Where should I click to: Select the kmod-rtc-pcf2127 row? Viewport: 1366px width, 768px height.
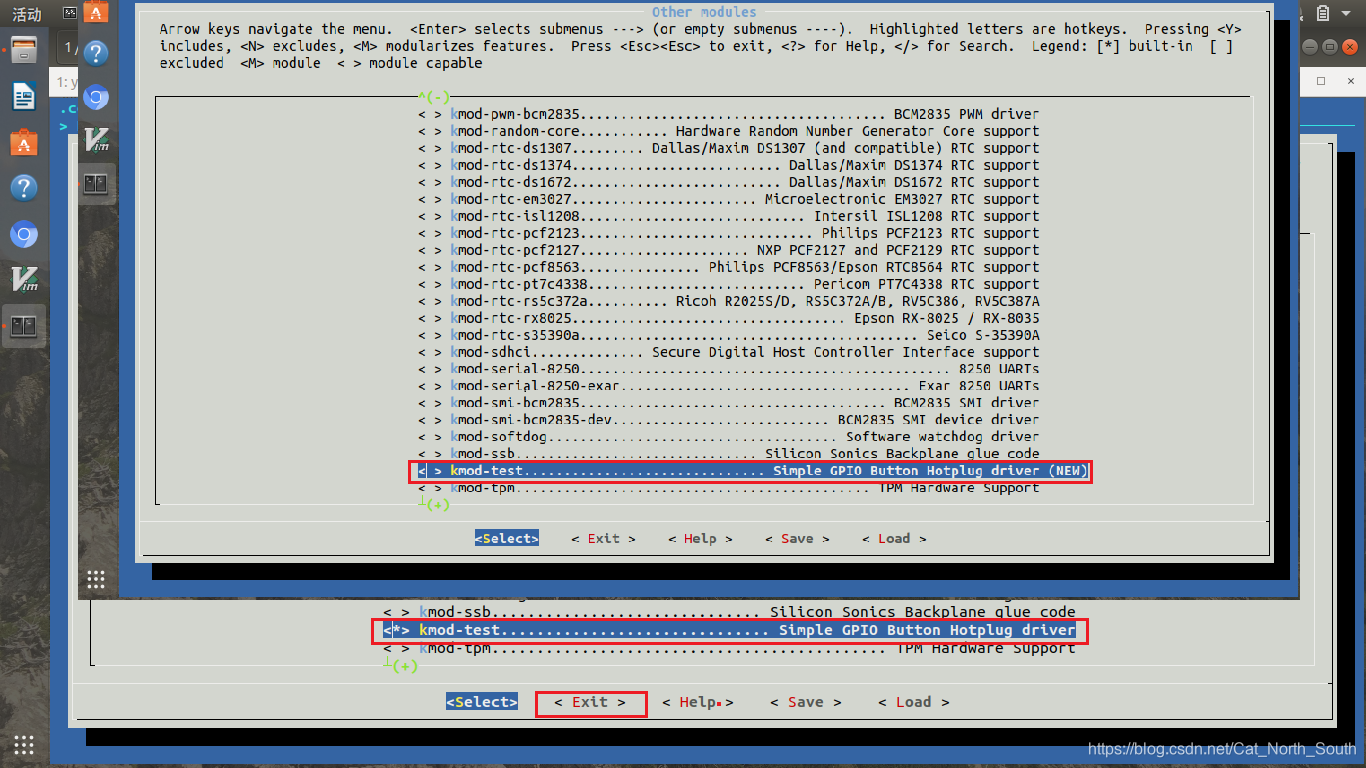pos(728,250)
